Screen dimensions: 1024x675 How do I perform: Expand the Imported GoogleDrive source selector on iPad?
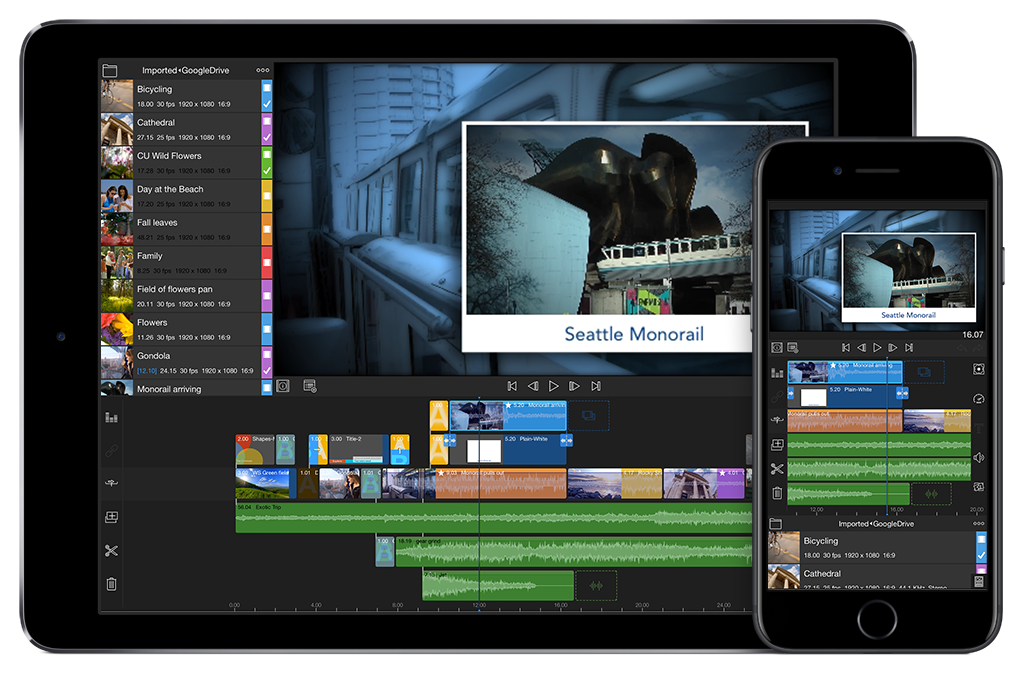(184, 71)
